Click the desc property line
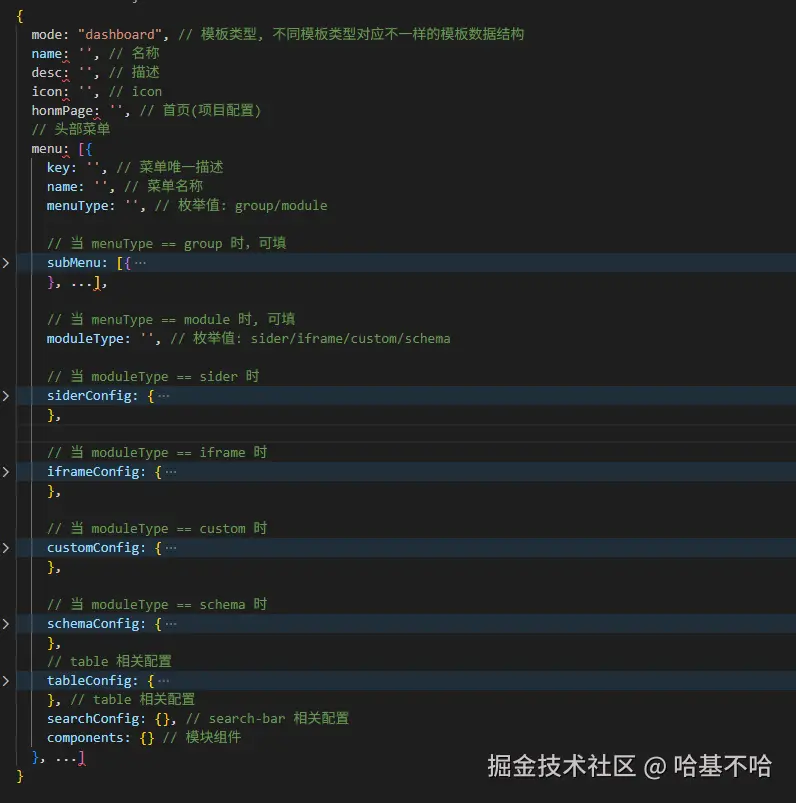Viewport: 796px width, 803px height. (95, 73)
